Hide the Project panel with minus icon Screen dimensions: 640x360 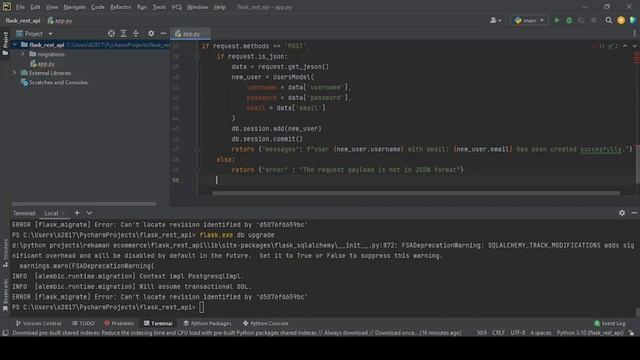163,33
